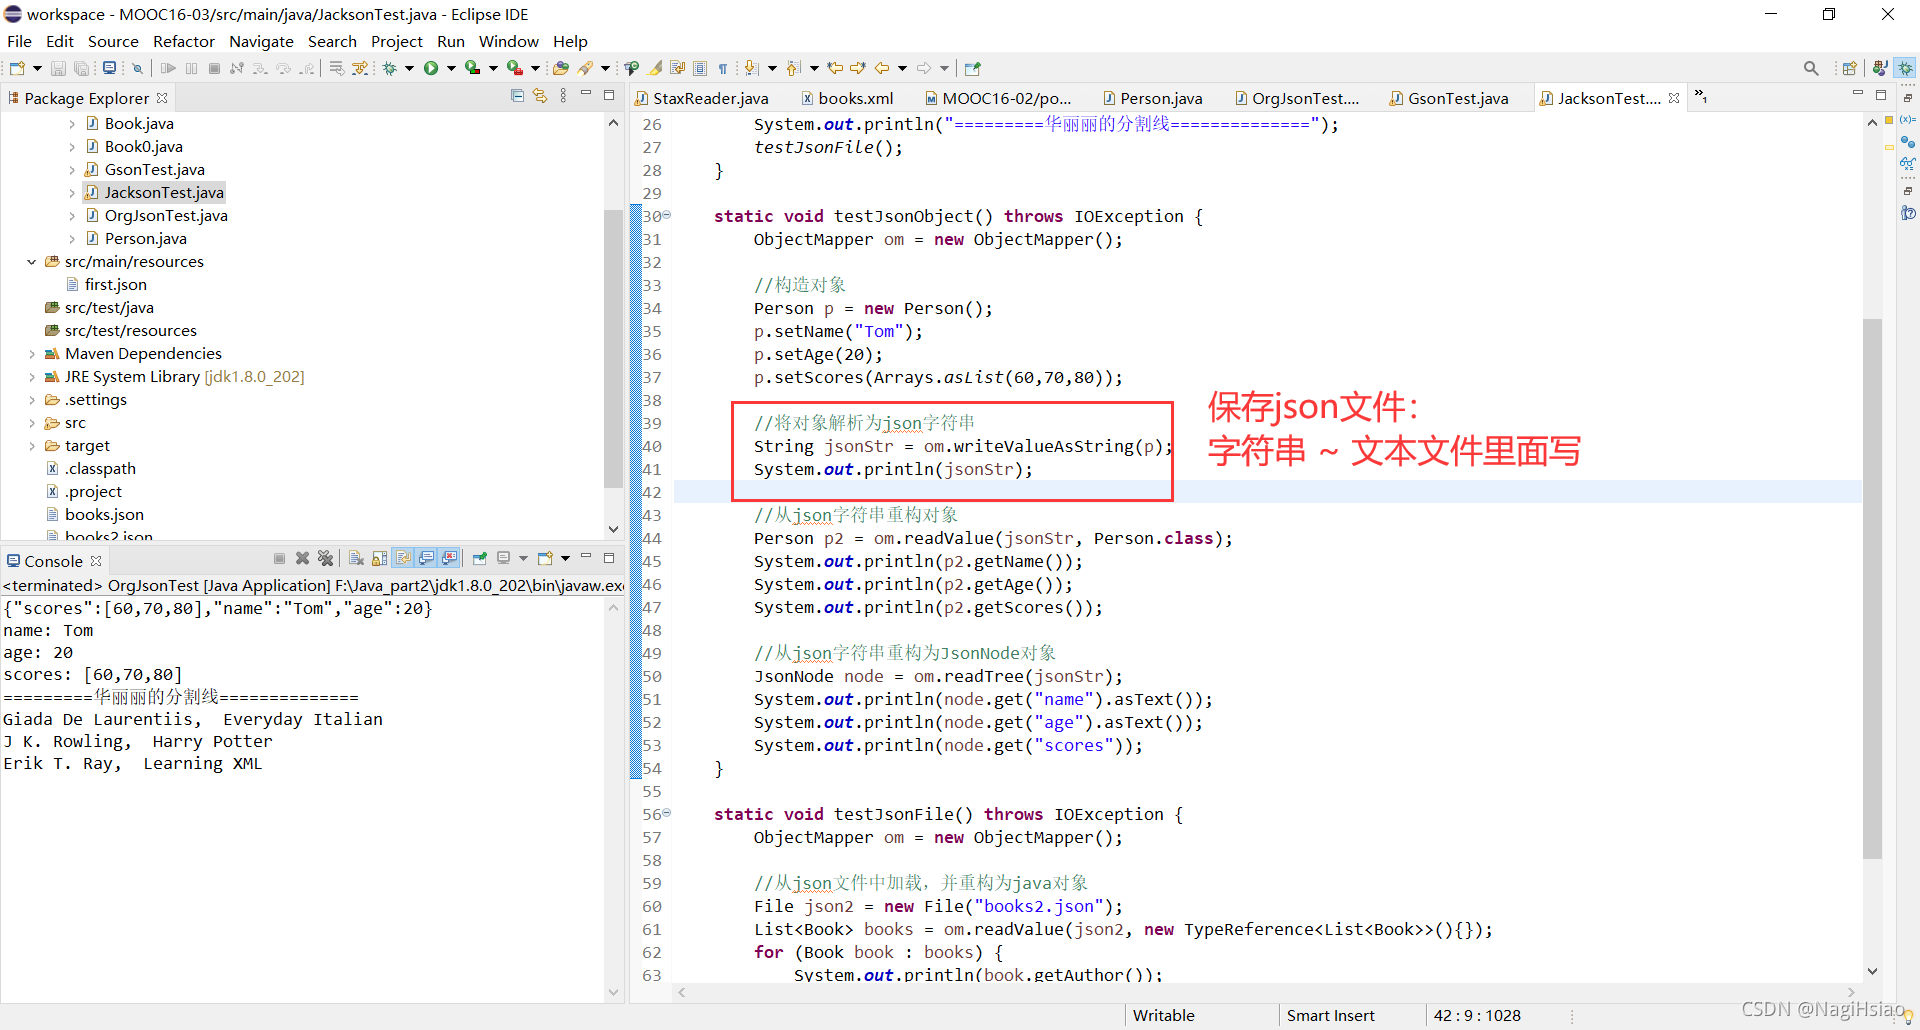Click Remove All Terminated Launches icon
Screen dimensions: 1920x1030
tap(325, 558)
